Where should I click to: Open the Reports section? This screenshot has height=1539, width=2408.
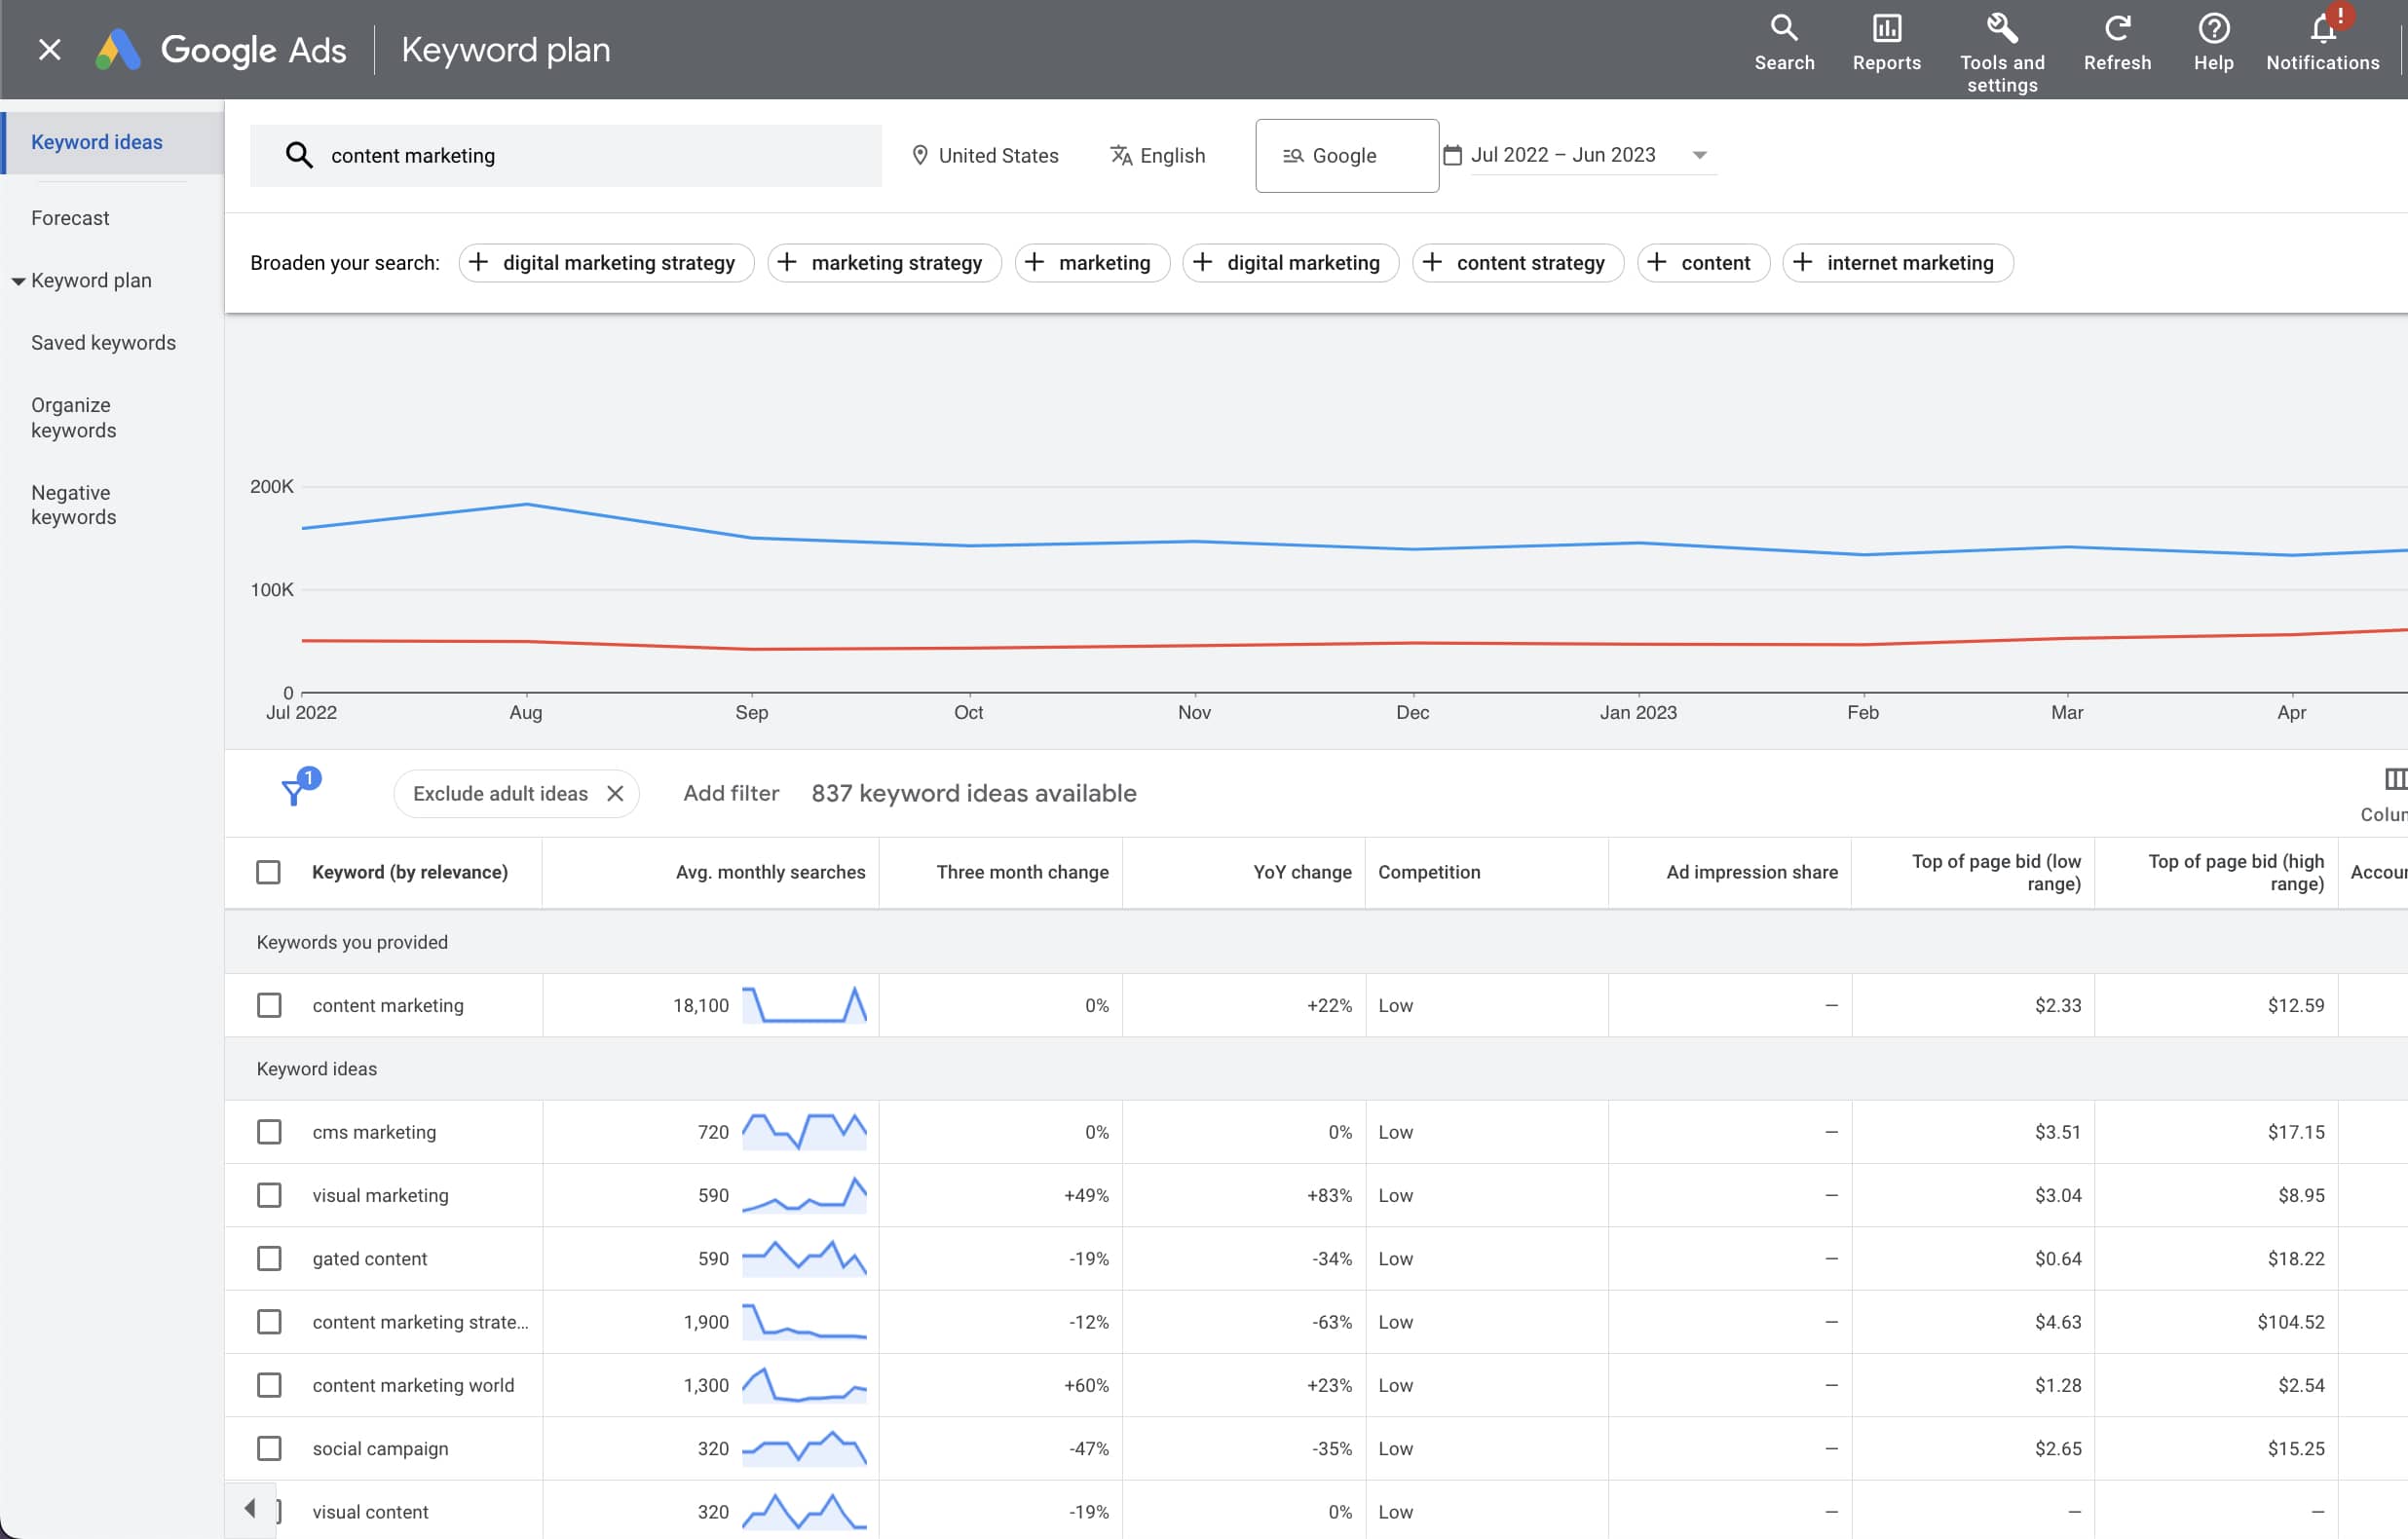click(x=1885, y=48)
